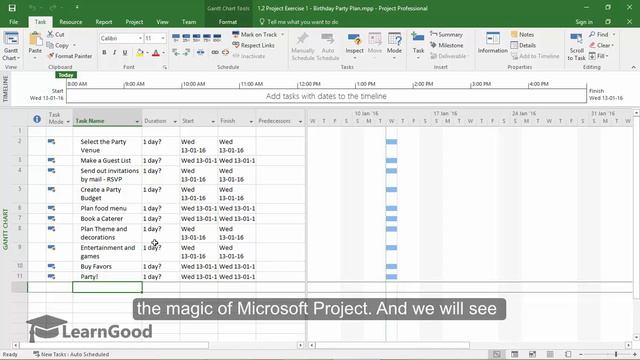Open the Calibri font name box

121,38
